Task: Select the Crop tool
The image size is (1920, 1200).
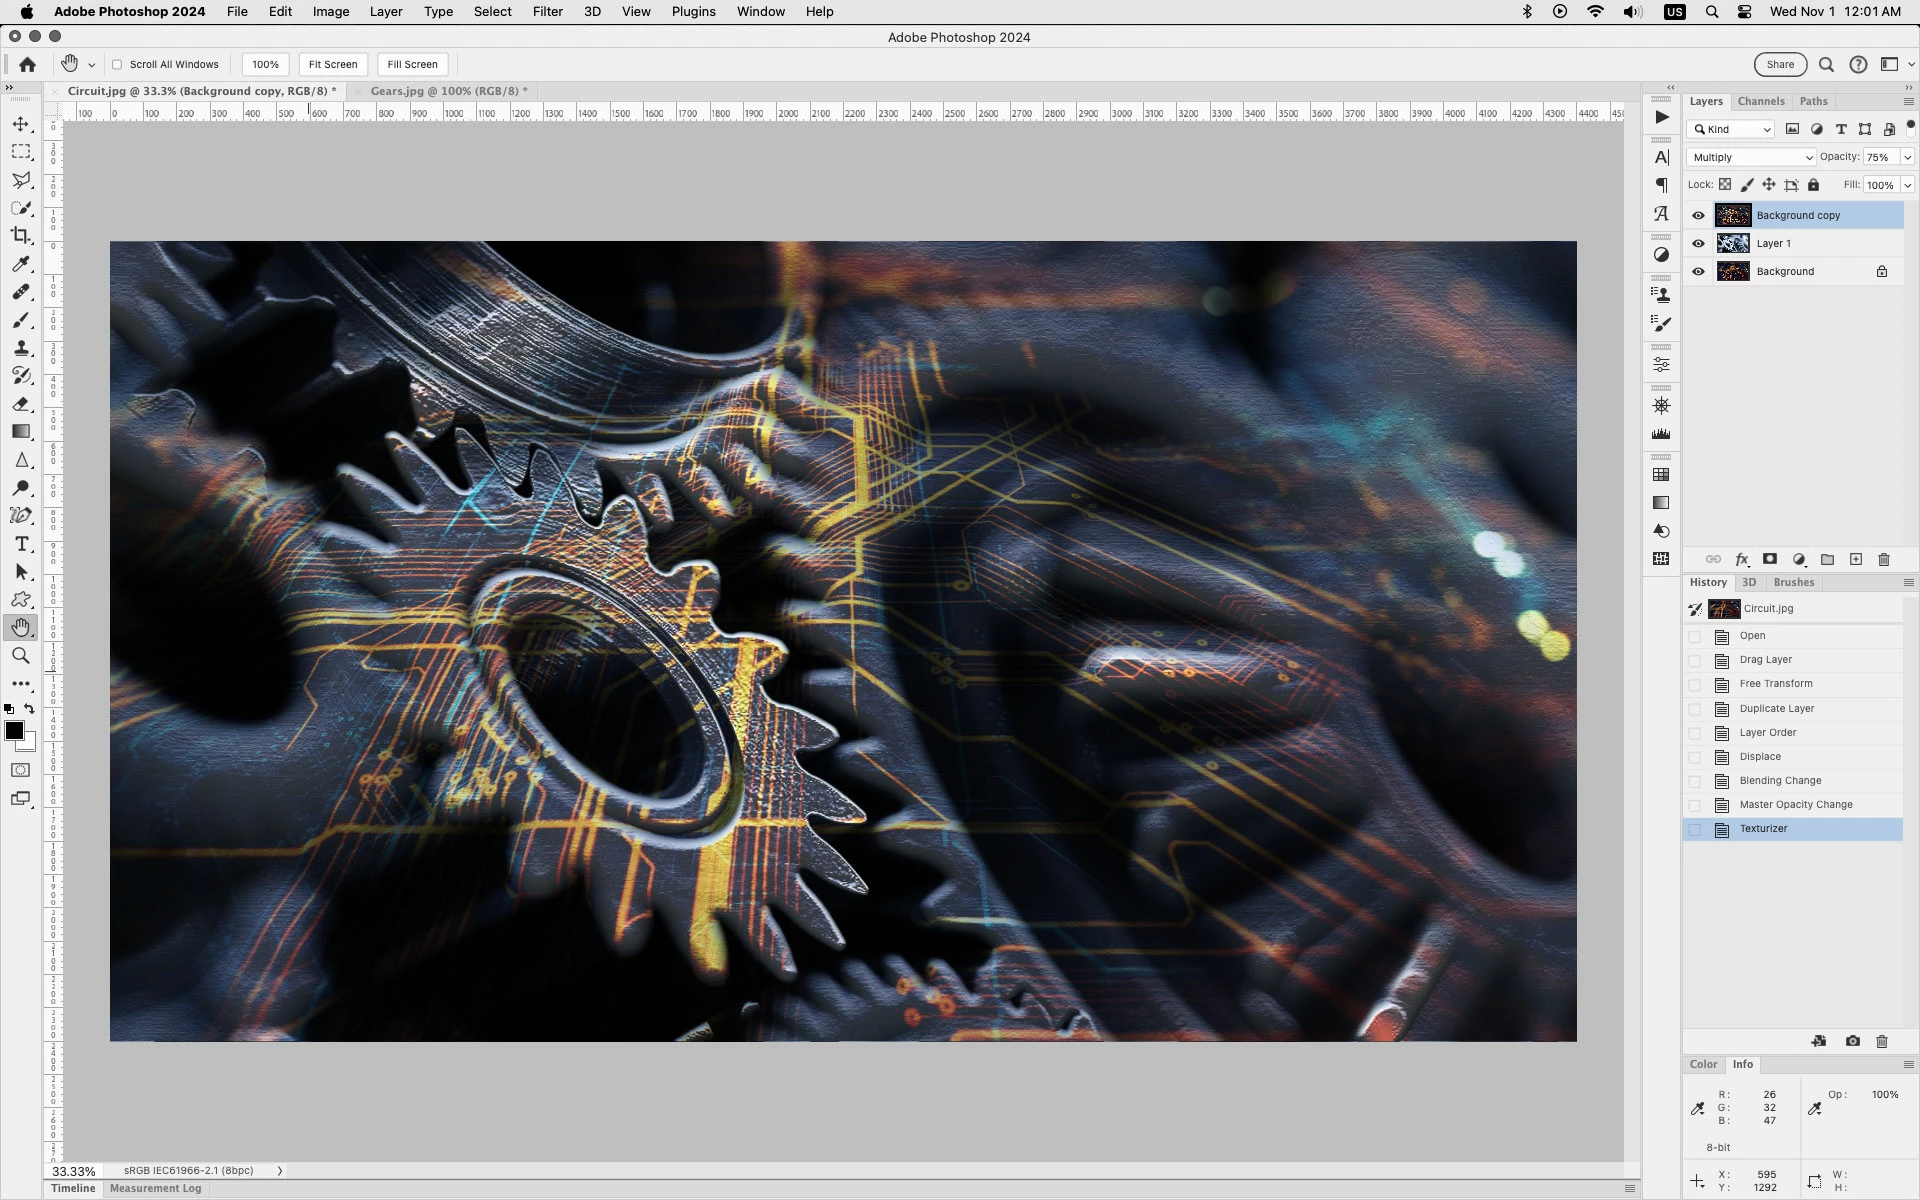Action: [x=21, y=236]
